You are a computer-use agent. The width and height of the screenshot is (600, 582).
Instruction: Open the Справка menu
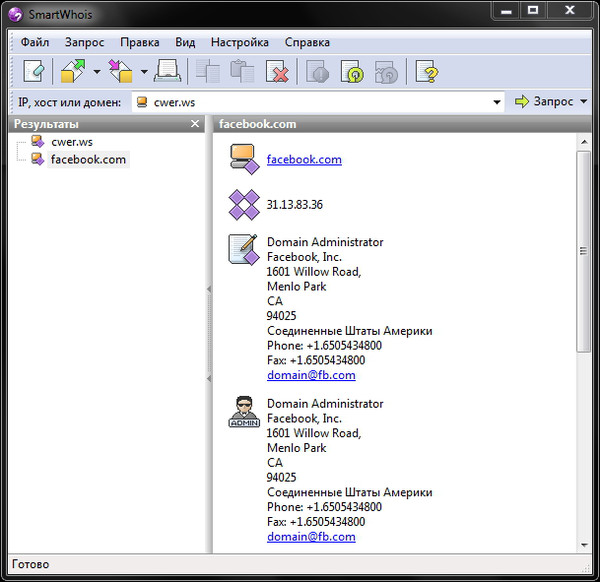pos(307,43)
